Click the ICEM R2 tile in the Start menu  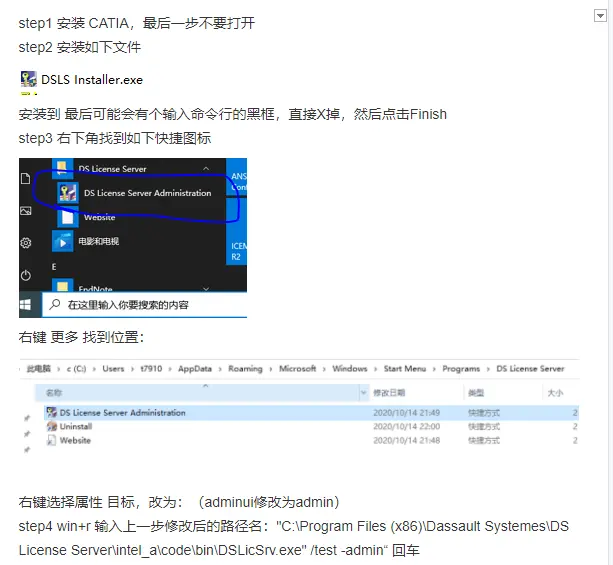(x=237, y=231)
